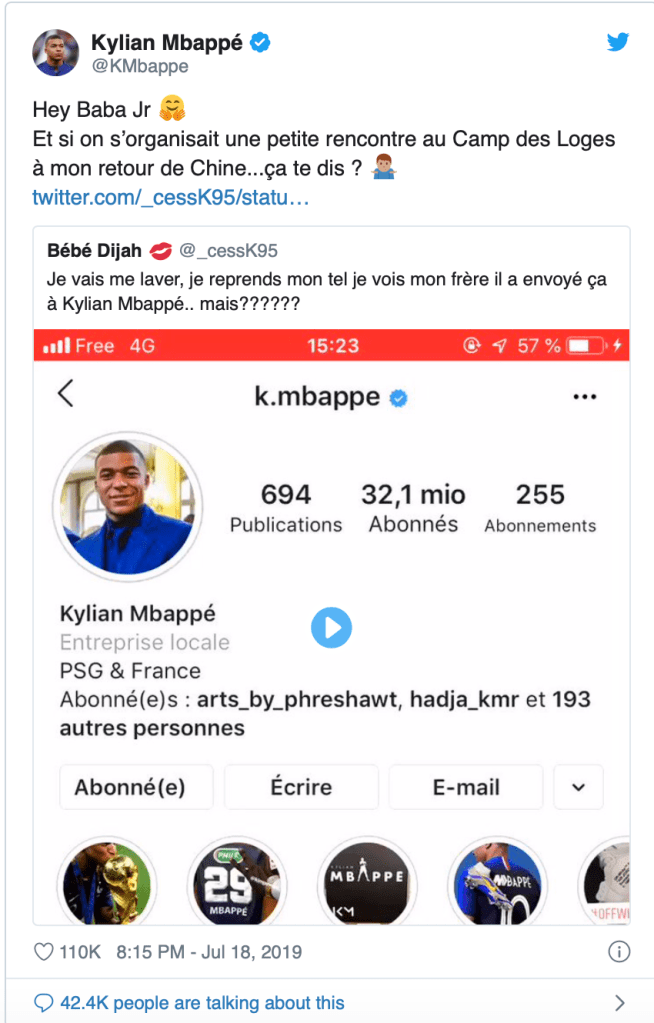
Task: Tap the back arrow on Instagram profile
Action: [66, 394]
